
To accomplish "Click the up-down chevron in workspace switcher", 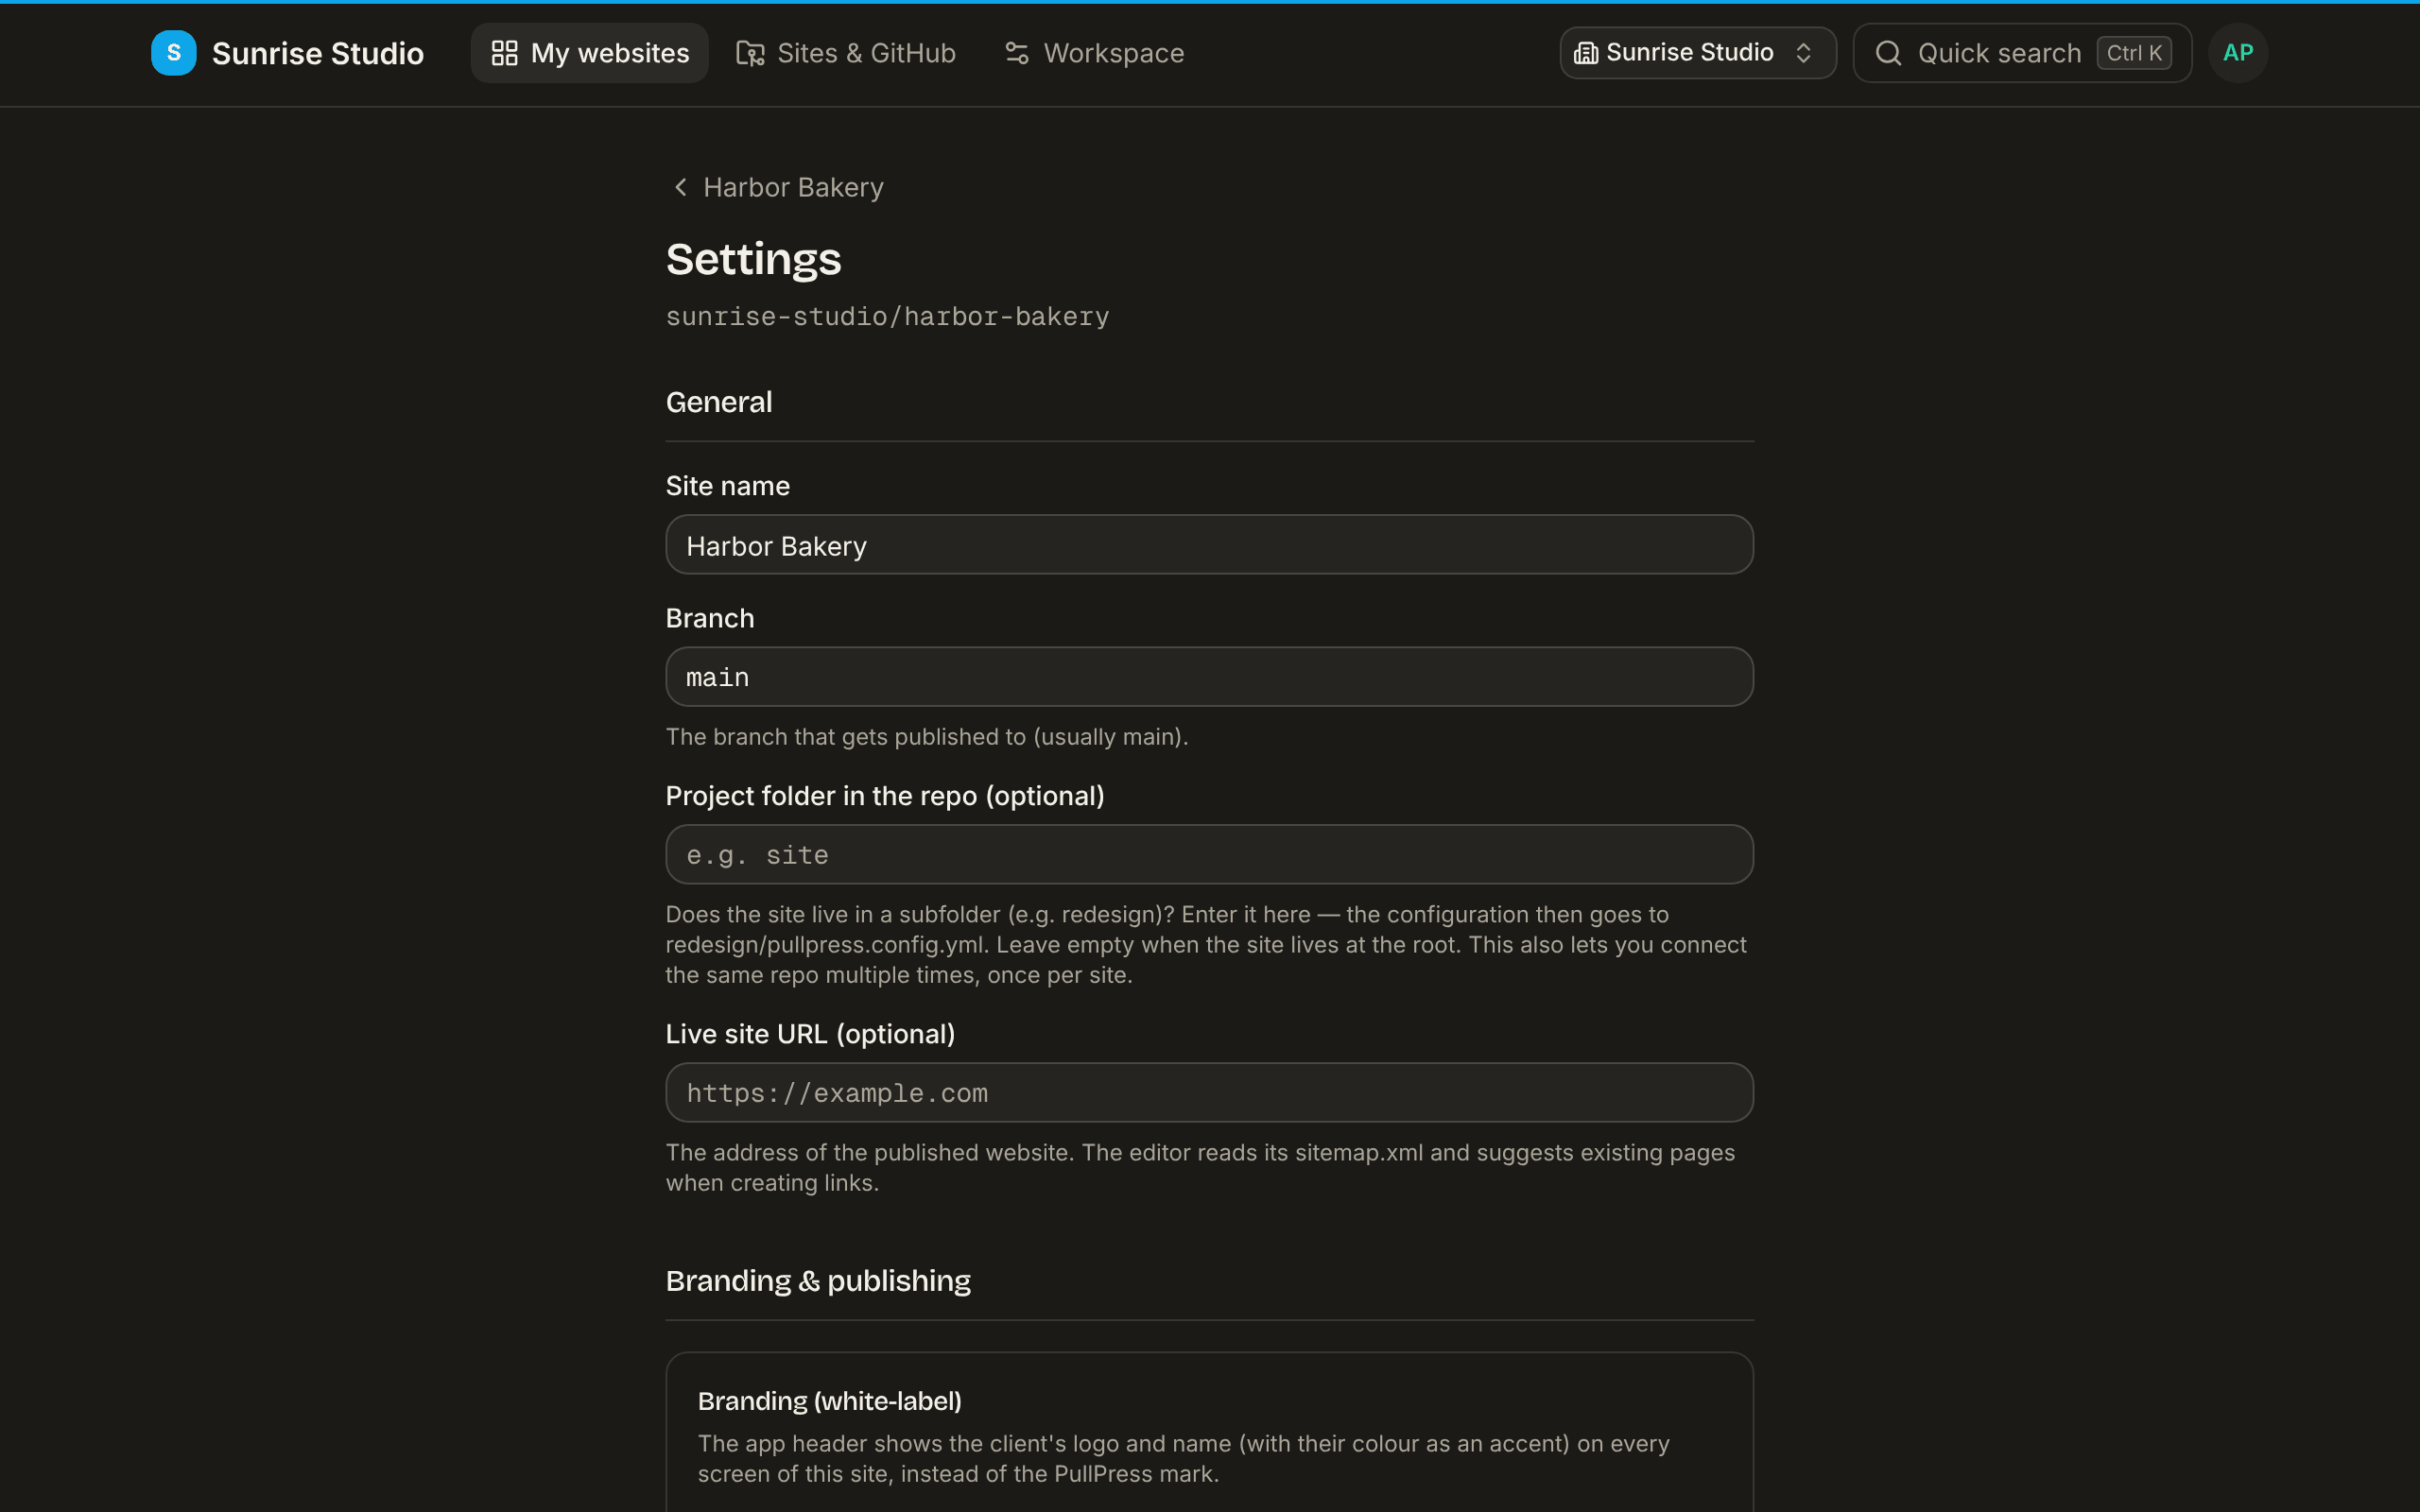I will click(x=1803, y=53).
